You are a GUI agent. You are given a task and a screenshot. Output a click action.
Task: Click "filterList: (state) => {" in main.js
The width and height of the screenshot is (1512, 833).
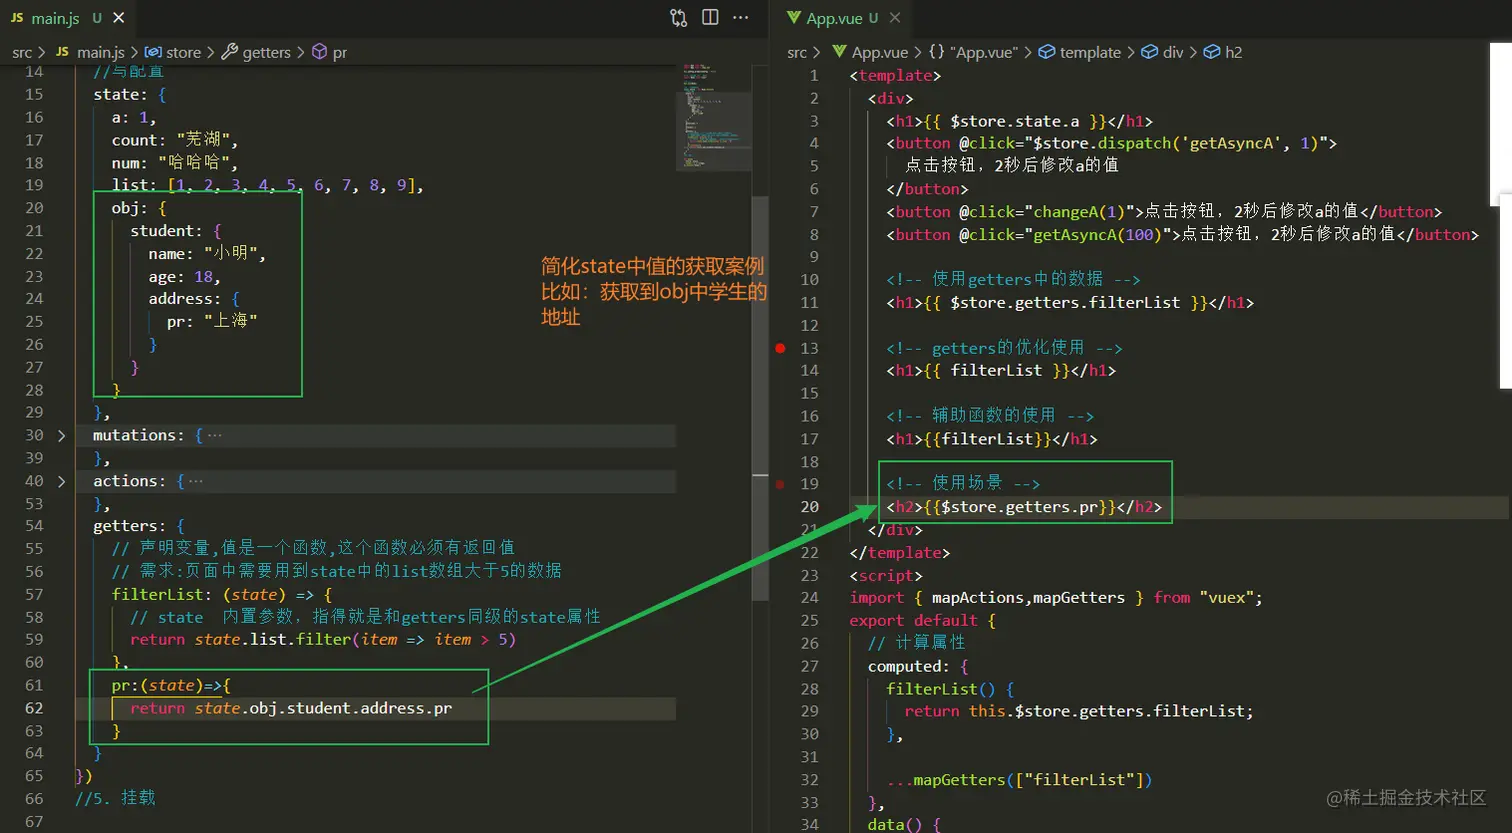tap(222, 594)
